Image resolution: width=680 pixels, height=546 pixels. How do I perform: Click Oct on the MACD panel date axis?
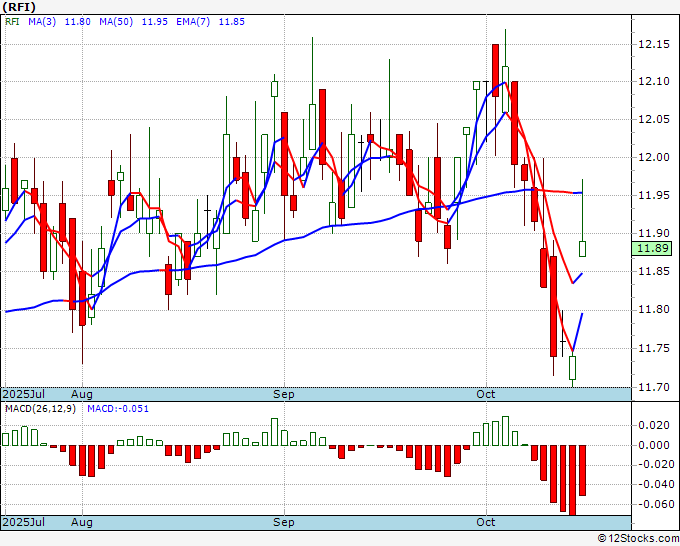point(485,522)
